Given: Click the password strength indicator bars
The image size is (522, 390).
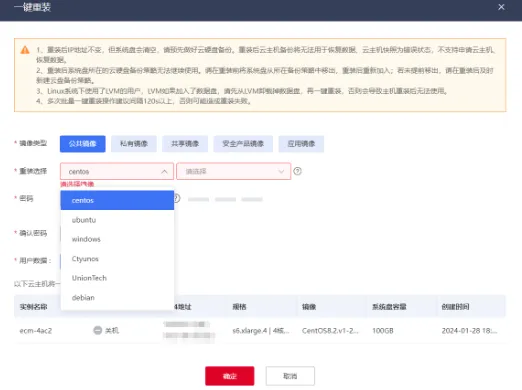Looking at the screenshot, I should coord(225,199).
